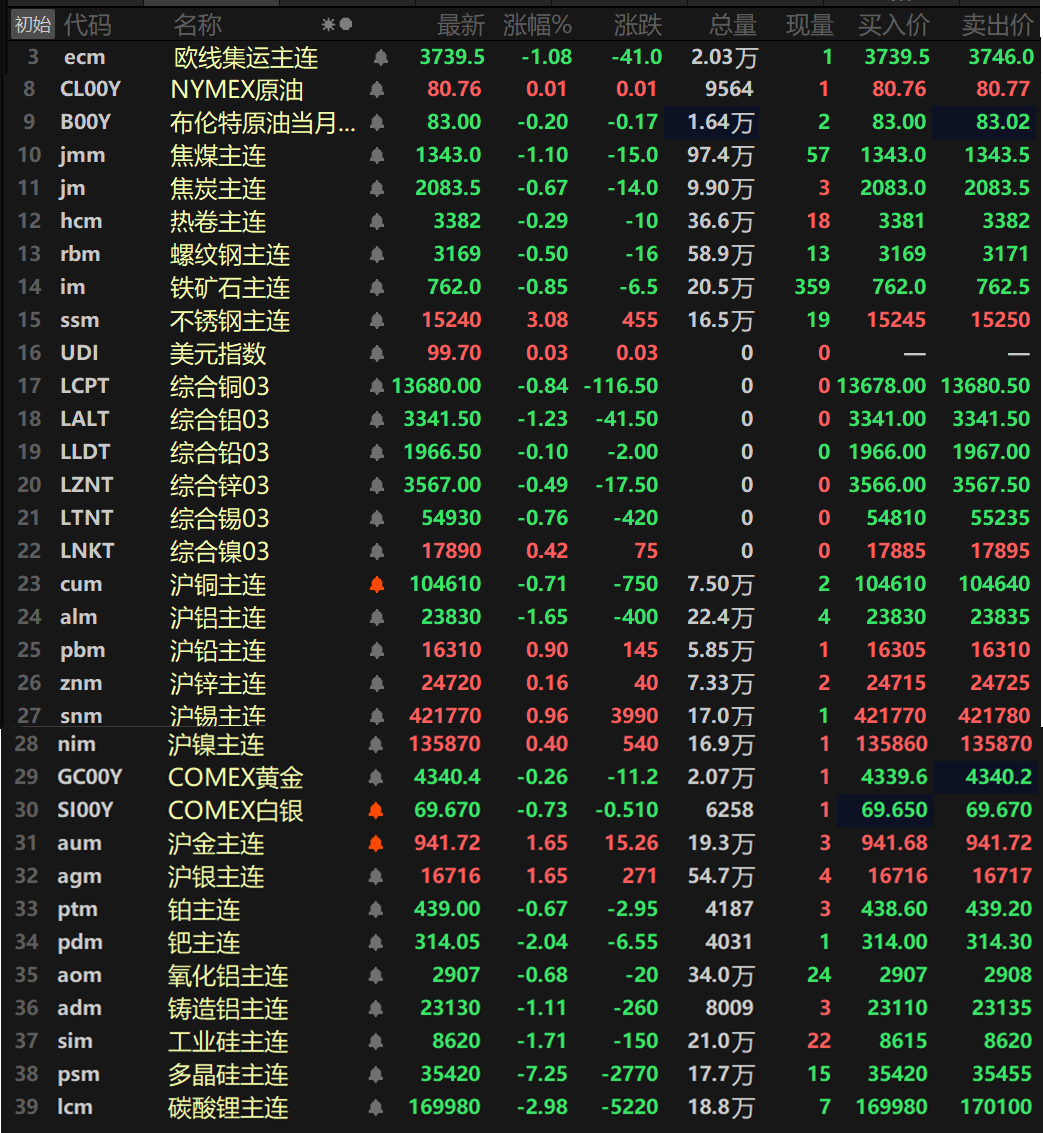Click the bell next to 铁矿石主连
The width and height of the screenshot is (1043, 1133).
[x=377, y=288]
